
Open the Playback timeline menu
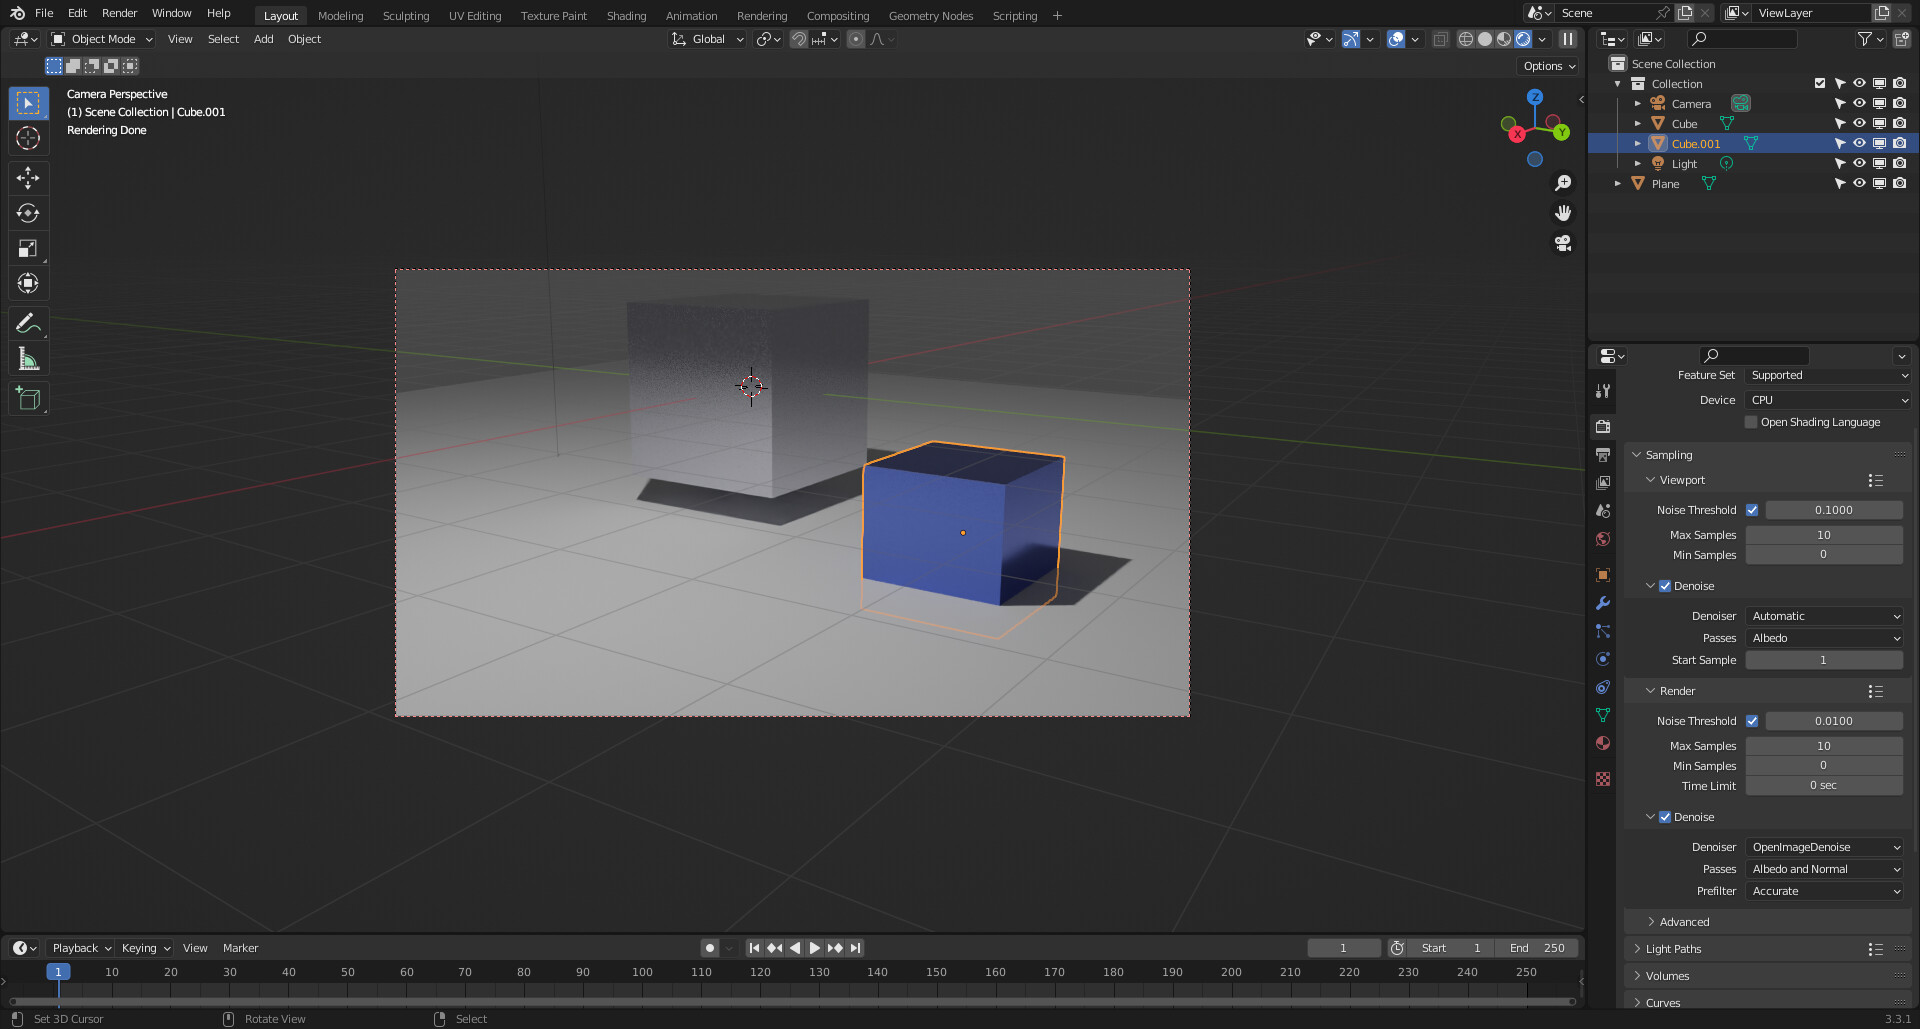[x=81, y=948]
